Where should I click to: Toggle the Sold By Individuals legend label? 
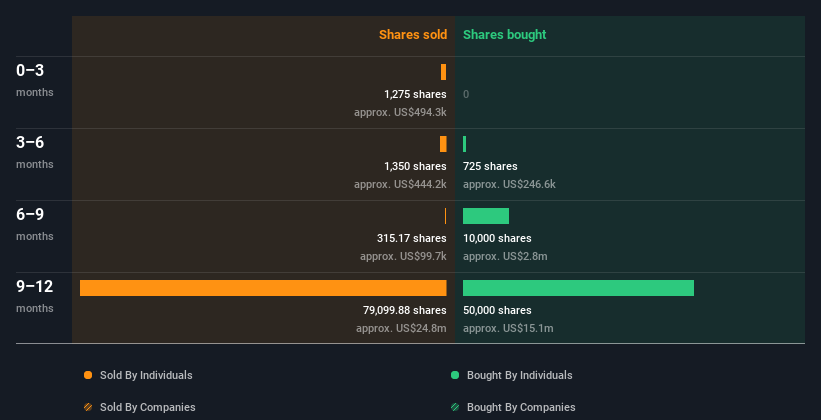[x=146, y=375]
